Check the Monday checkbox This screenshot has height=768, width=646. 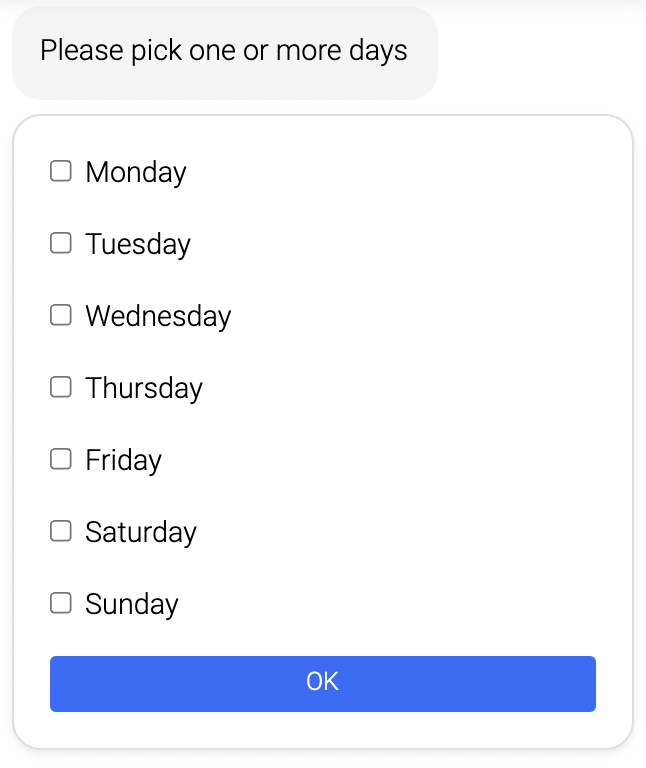tap(61, 171)
